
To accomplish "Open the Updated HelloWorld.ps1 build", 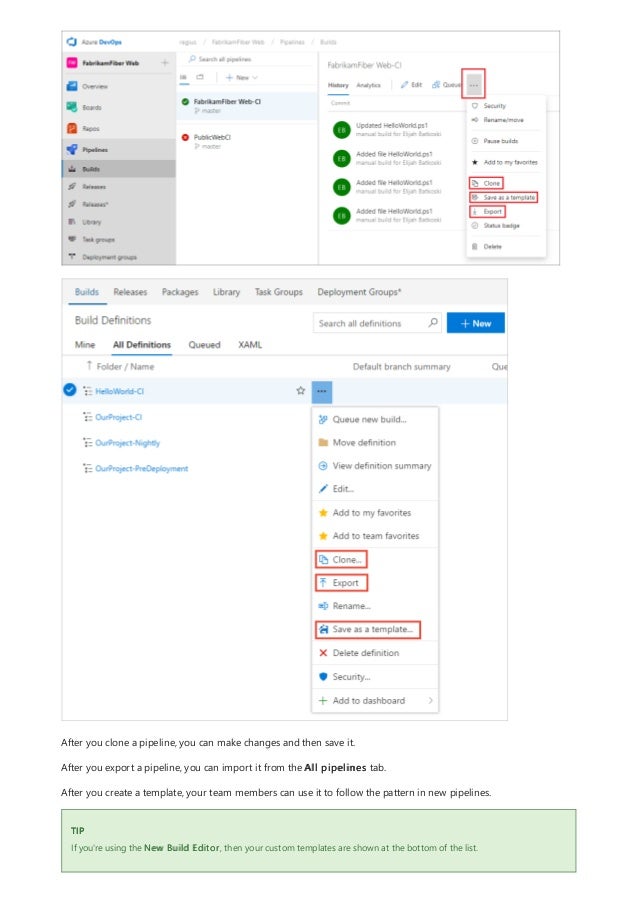I will point(392,125).
